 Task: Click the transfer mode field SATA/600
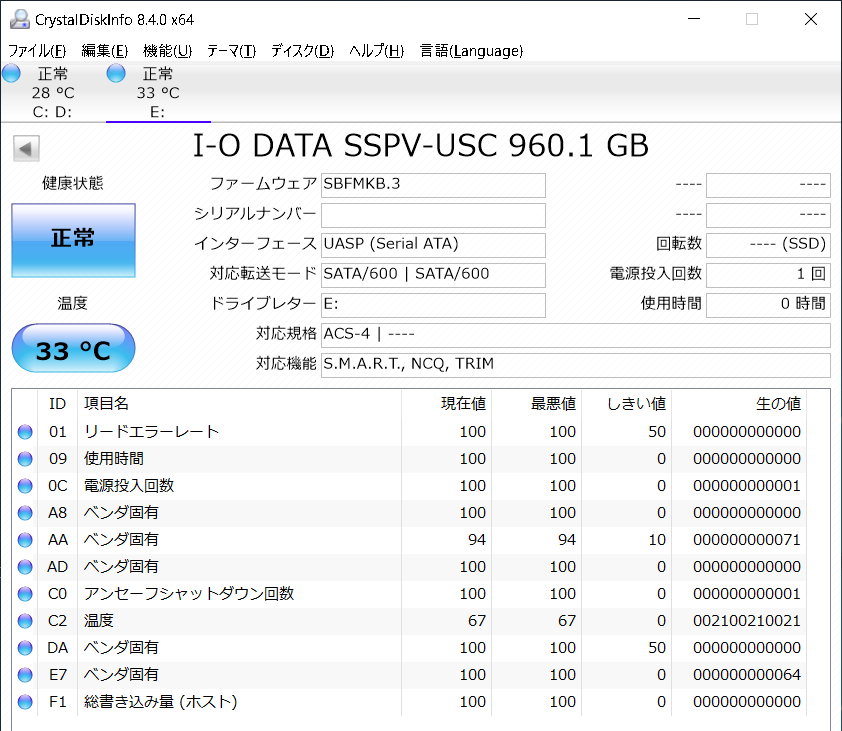point(433,275)
